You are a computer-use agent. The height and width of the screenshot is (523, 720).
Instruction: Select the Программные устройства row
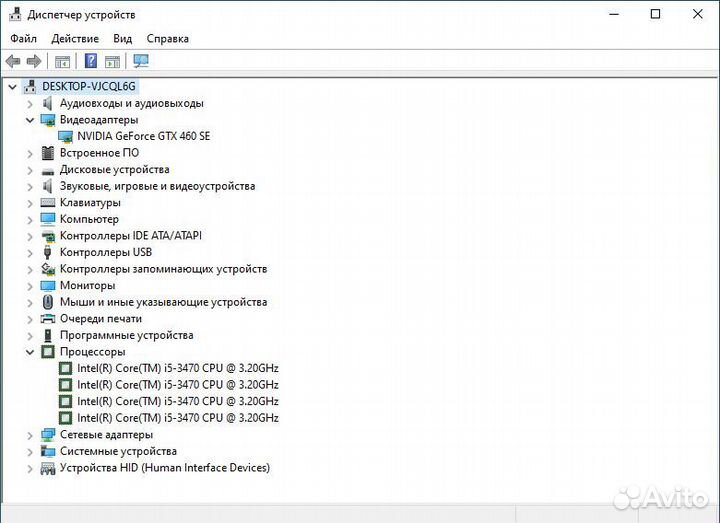127,336
